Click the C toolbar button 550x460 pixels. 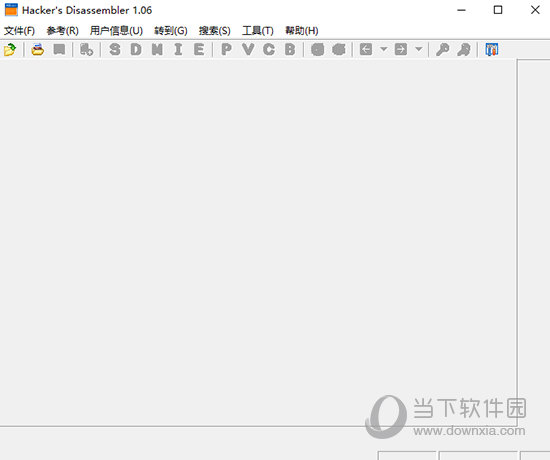269,49
